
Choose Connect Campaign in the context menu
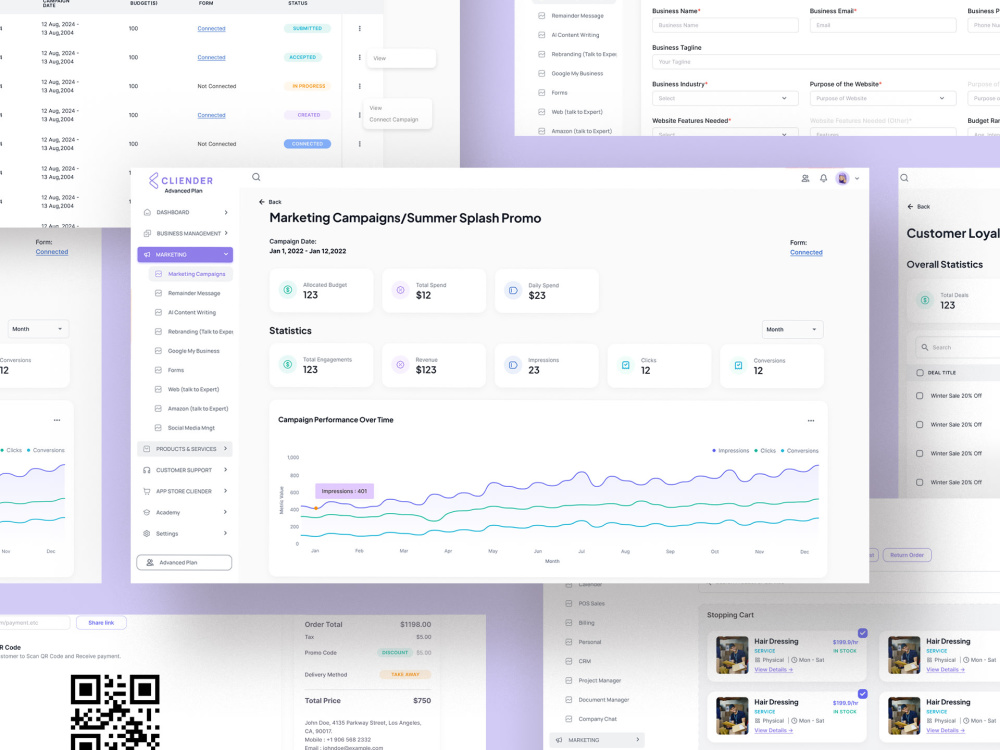393,120
